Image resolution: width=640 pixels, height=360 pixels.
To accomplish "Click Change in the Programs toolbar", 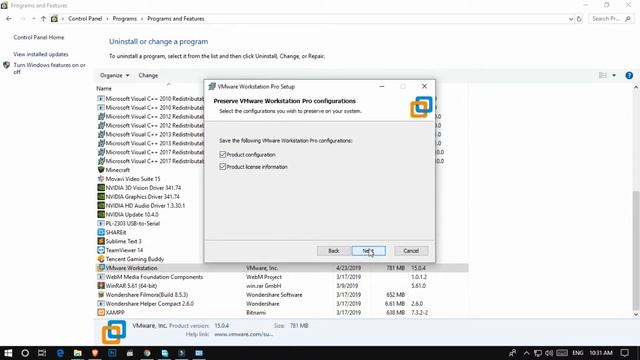I will pos(148,76).
